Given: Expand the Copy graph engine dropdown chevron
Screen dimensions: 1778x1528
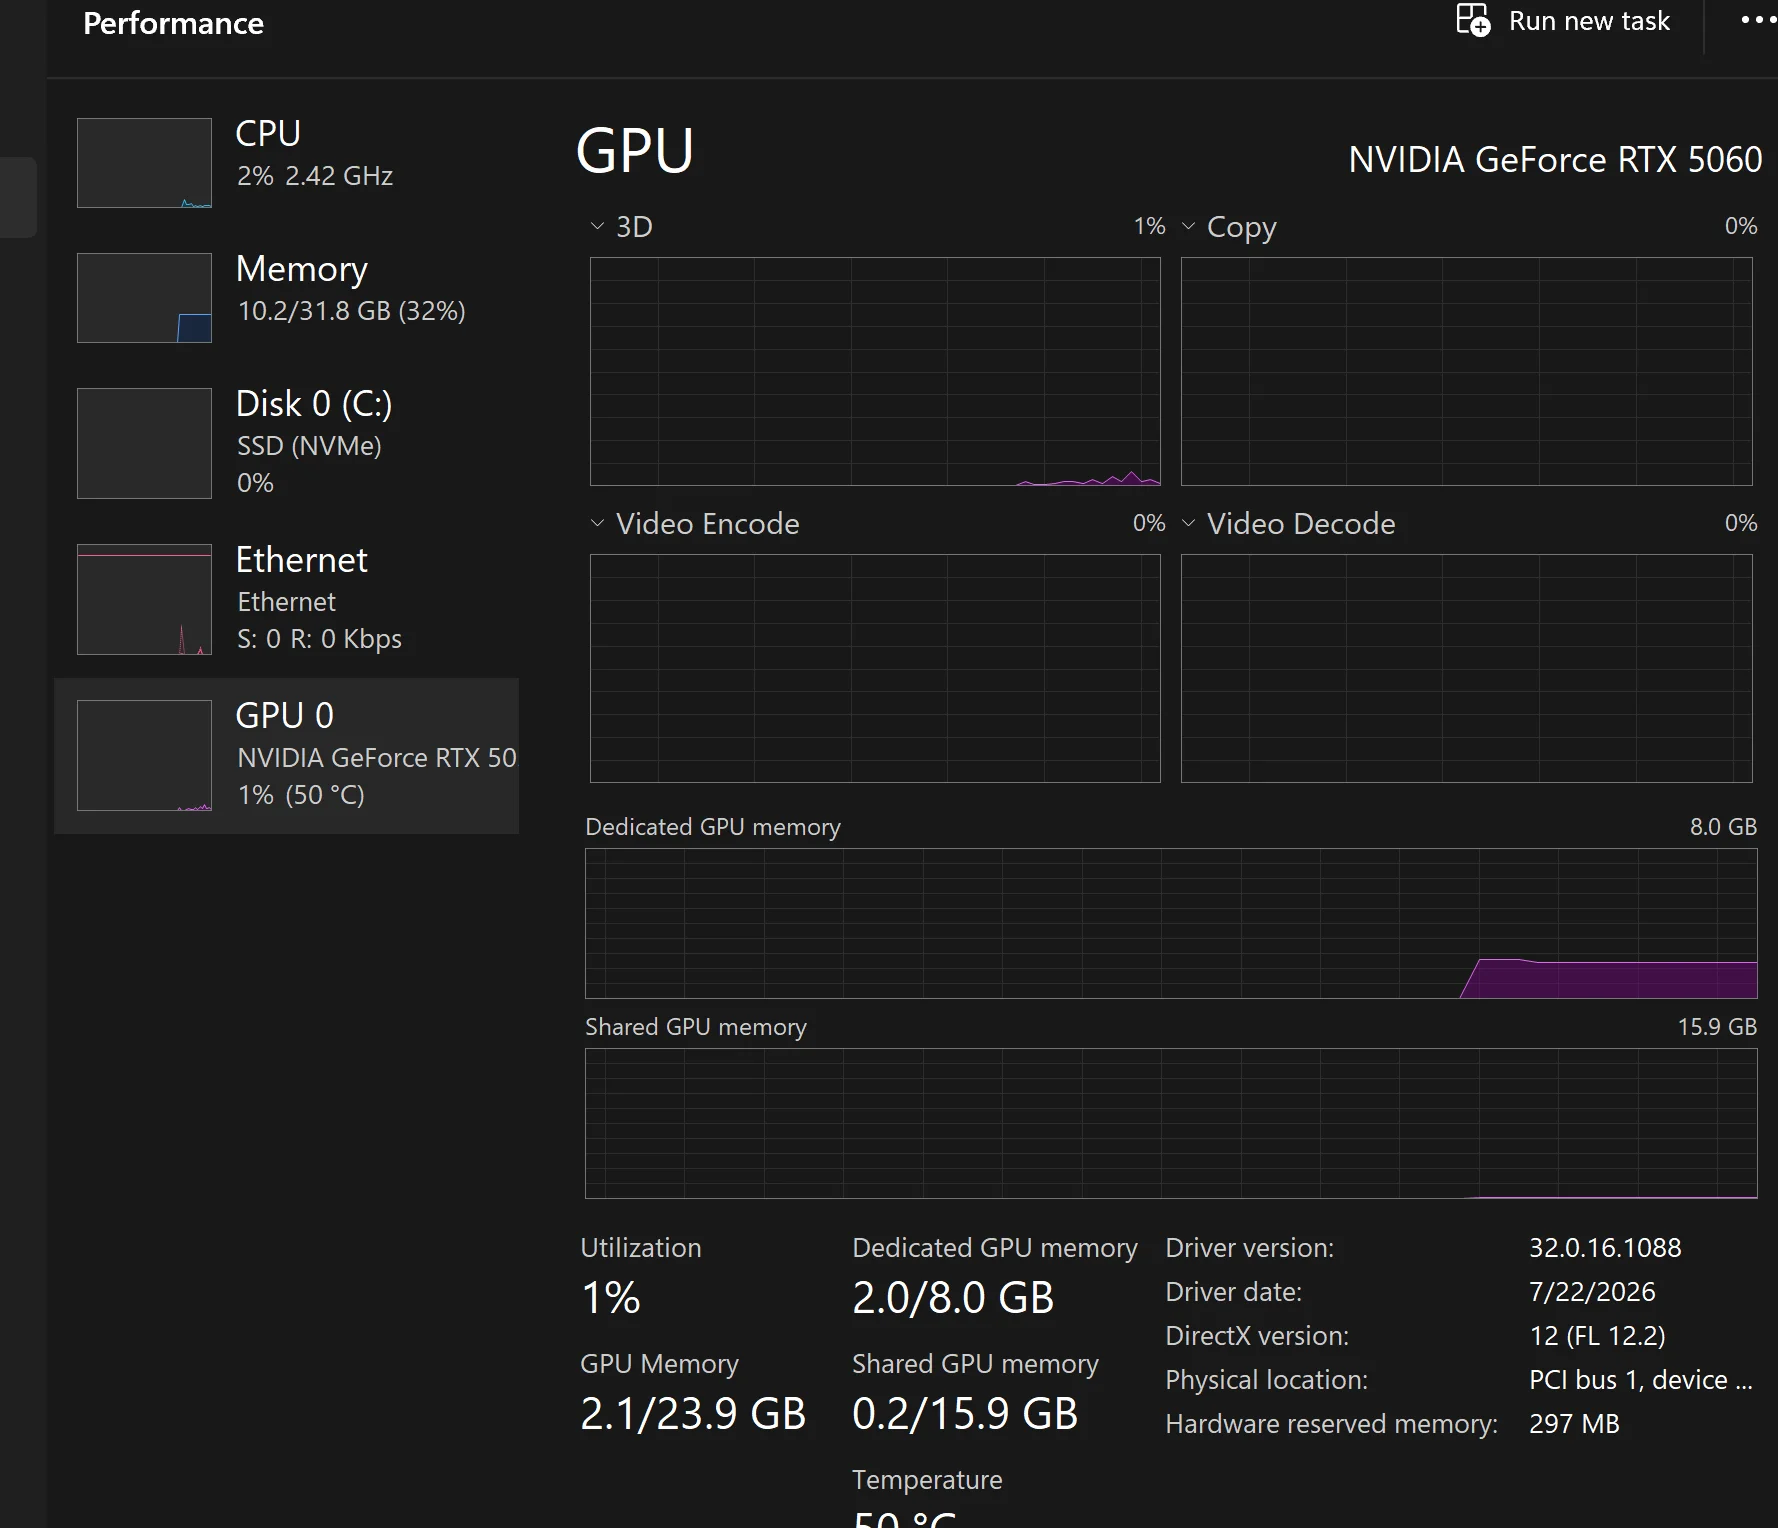Looking at the screenshot, I should [x=1188, y=226].
